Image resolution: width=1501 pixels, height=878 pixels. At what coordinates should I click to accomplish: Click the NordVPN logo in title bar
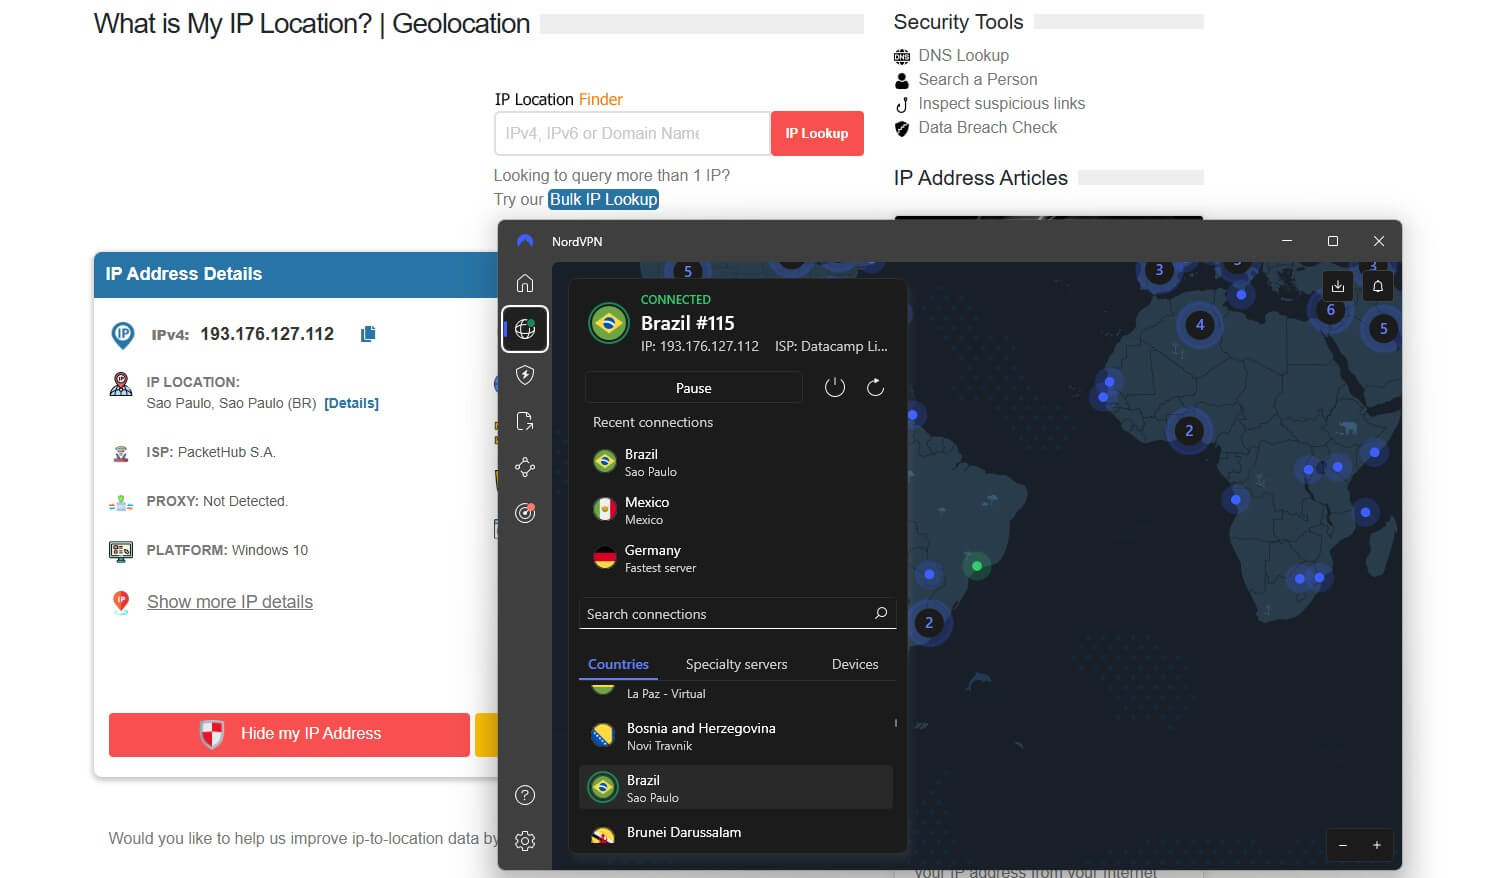coord(525,241)
